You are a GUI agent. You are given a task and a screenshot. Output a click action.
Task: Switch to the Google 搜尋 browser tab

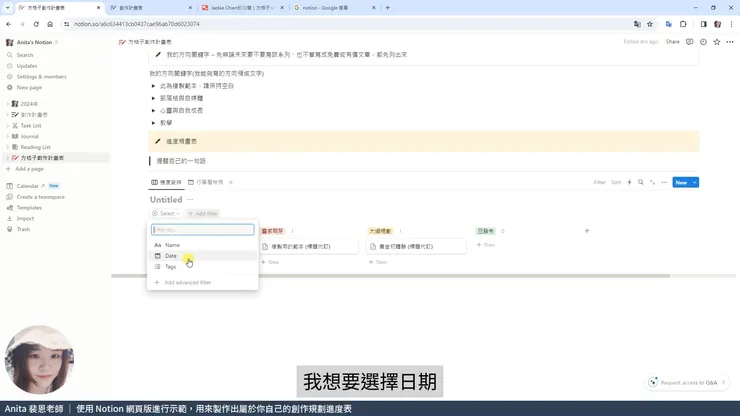pyautogui.click(x=334, y=8)
